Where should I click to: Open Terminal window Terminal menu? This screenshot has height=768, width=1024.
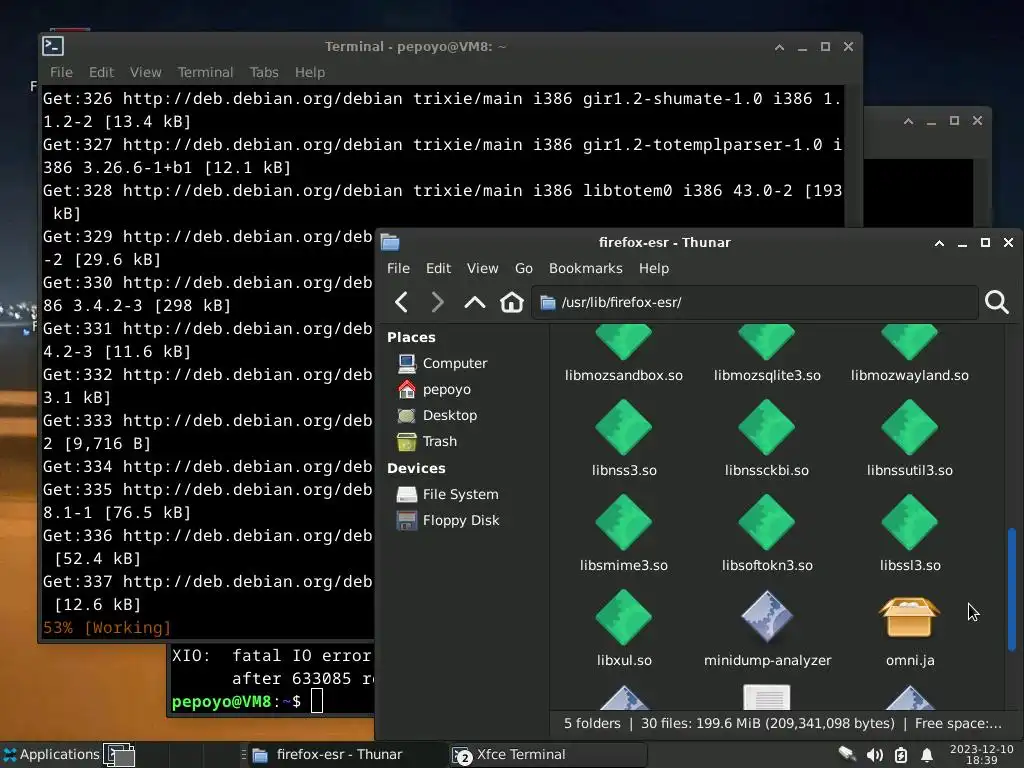tap(205, 72)
